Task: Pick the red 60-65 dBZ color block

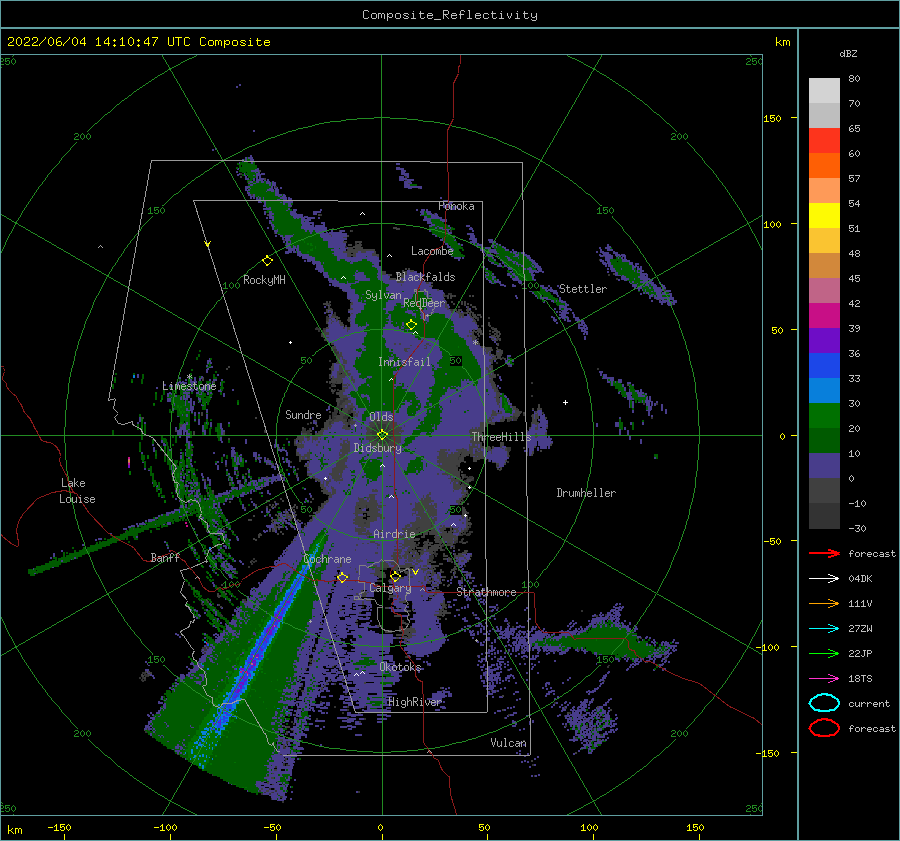Action: [824, 140]
